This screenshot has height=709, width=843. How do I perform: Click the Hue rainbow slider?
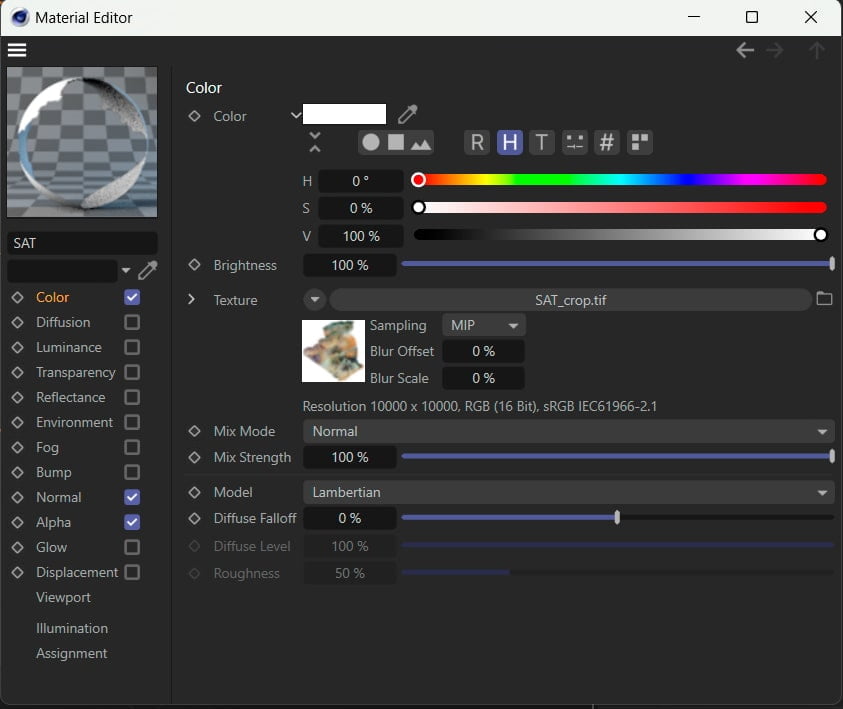tap(619, 180)
